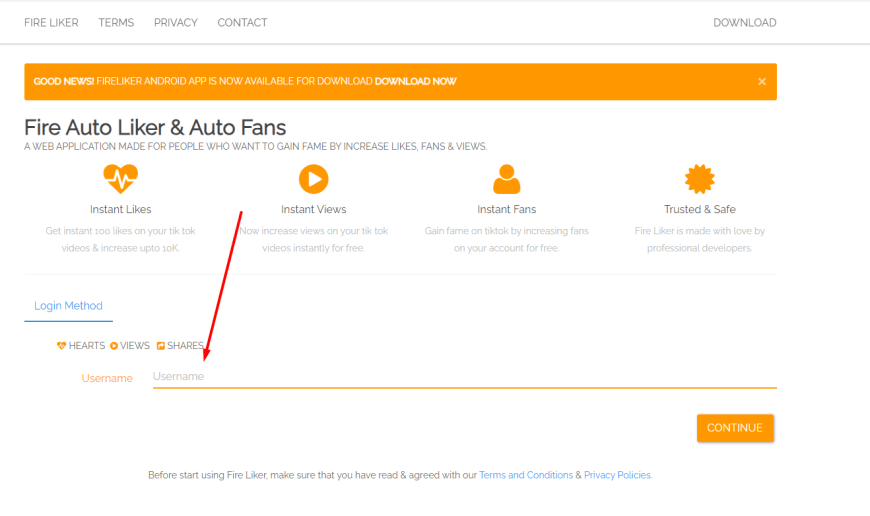
Task: Open the Contact page
Action: pyautogui.click(x=242, y=22)
